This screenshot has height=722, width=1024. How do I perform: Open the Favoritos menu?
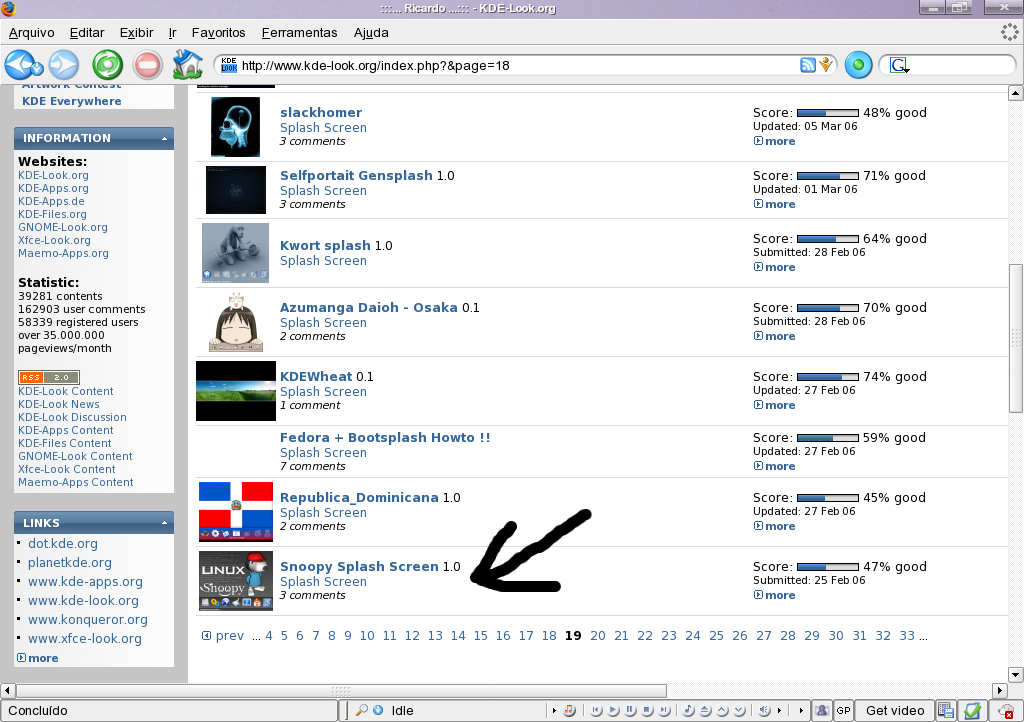coord(218,33)
